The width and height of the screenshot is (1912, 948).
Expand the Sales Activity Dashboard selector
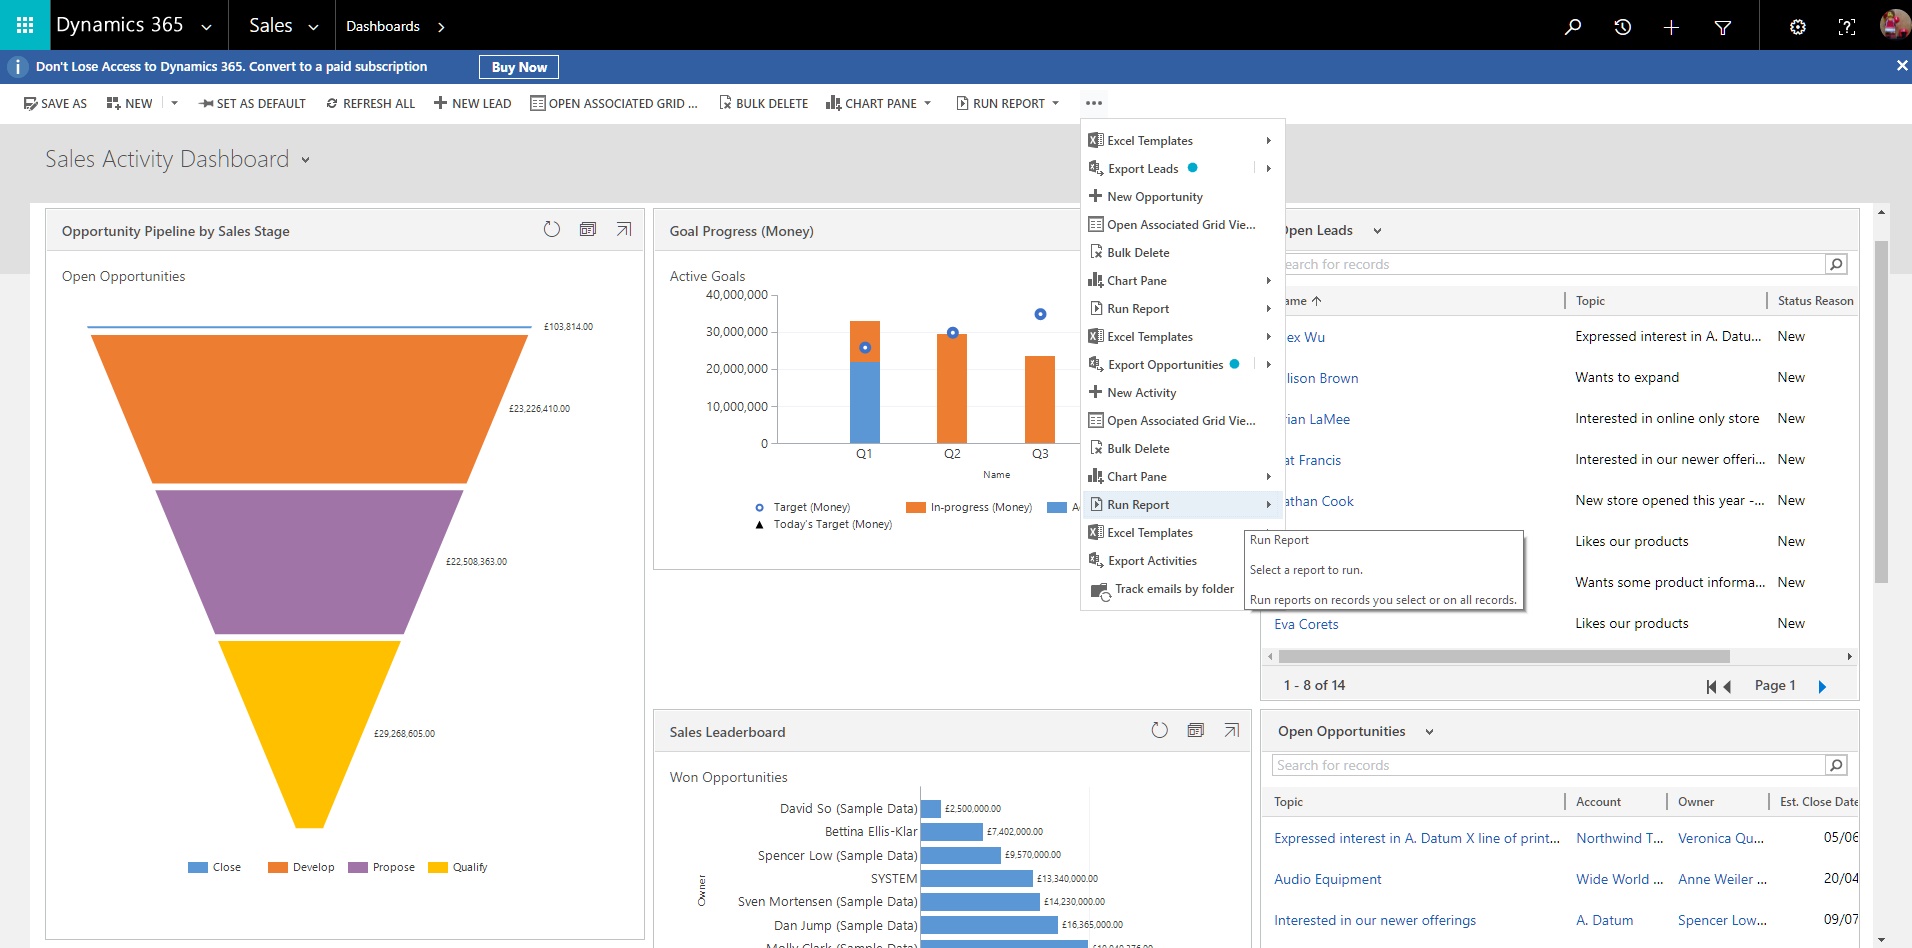click(305, 160)
